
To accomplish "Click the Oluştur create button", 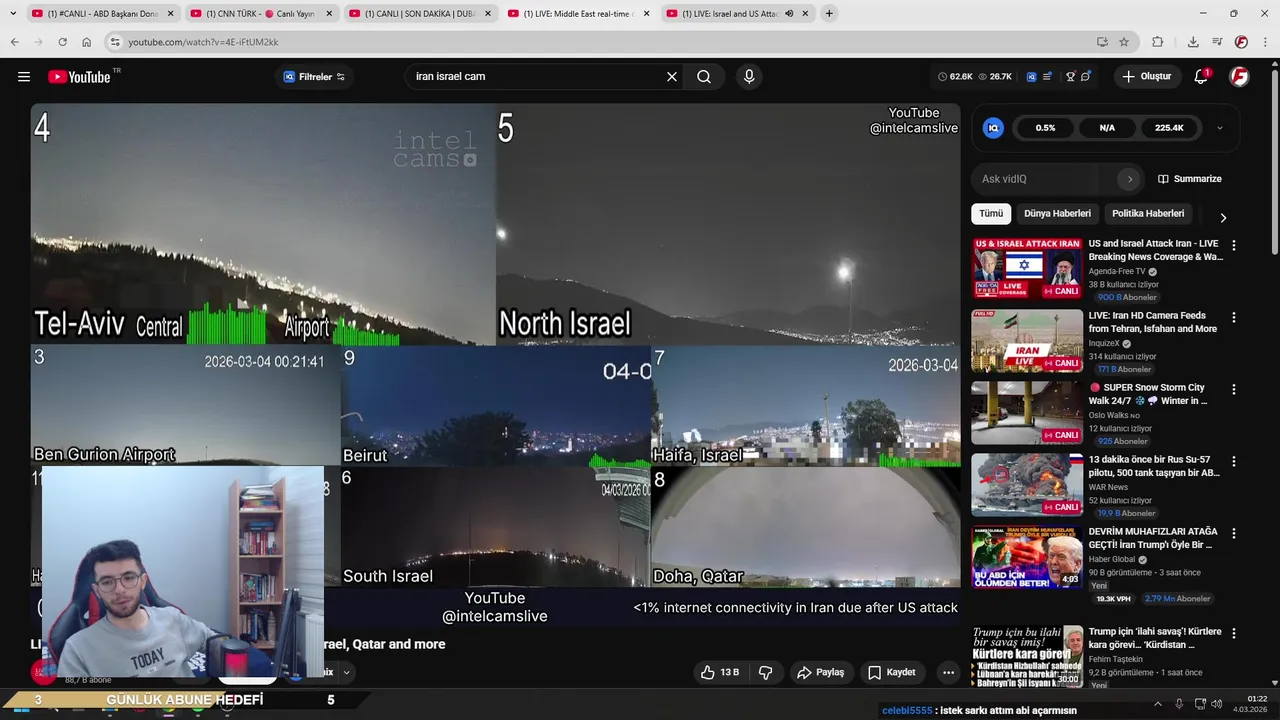I will pos(1147,77).
